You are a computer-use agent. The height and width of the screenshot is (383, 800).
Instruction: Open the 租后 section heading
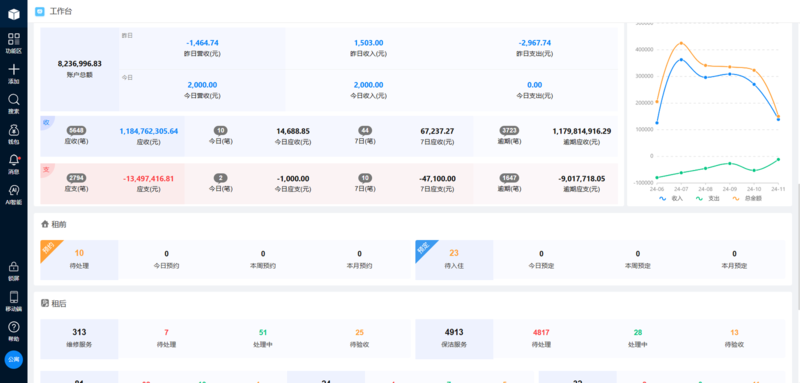click(x=59, y=303)
